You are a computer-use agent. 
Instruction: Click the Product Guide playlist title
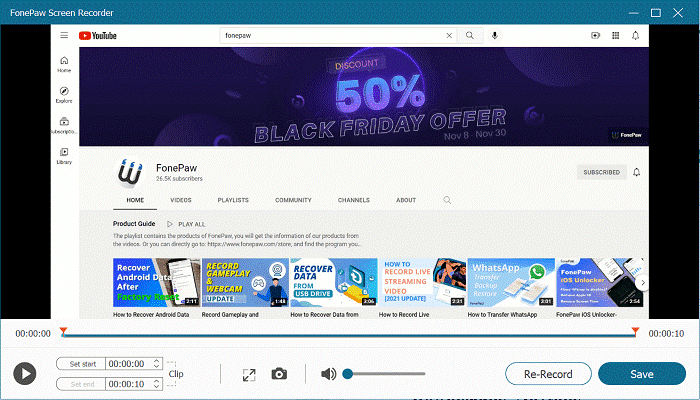(134, 224)
